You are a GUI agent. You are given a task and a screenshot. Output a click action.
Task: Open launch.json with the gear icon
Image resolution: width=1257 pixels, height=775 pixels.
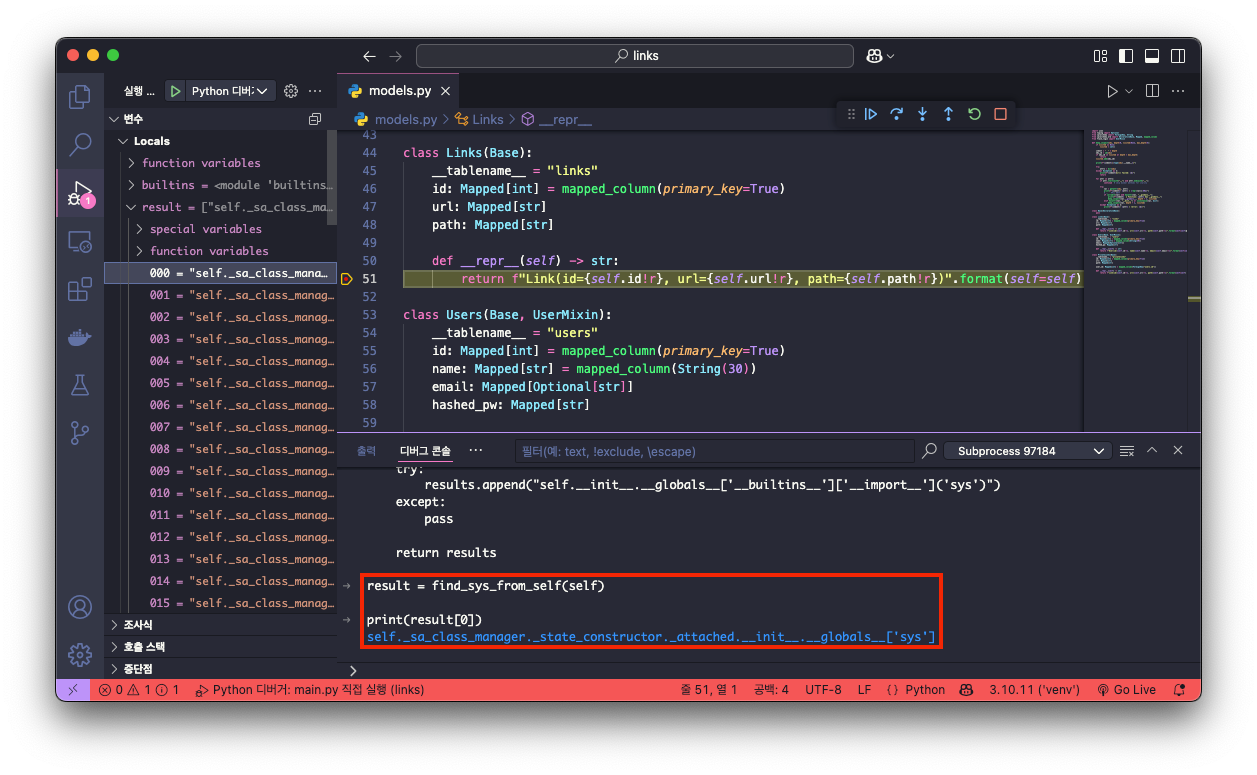[x=291, y=91]
